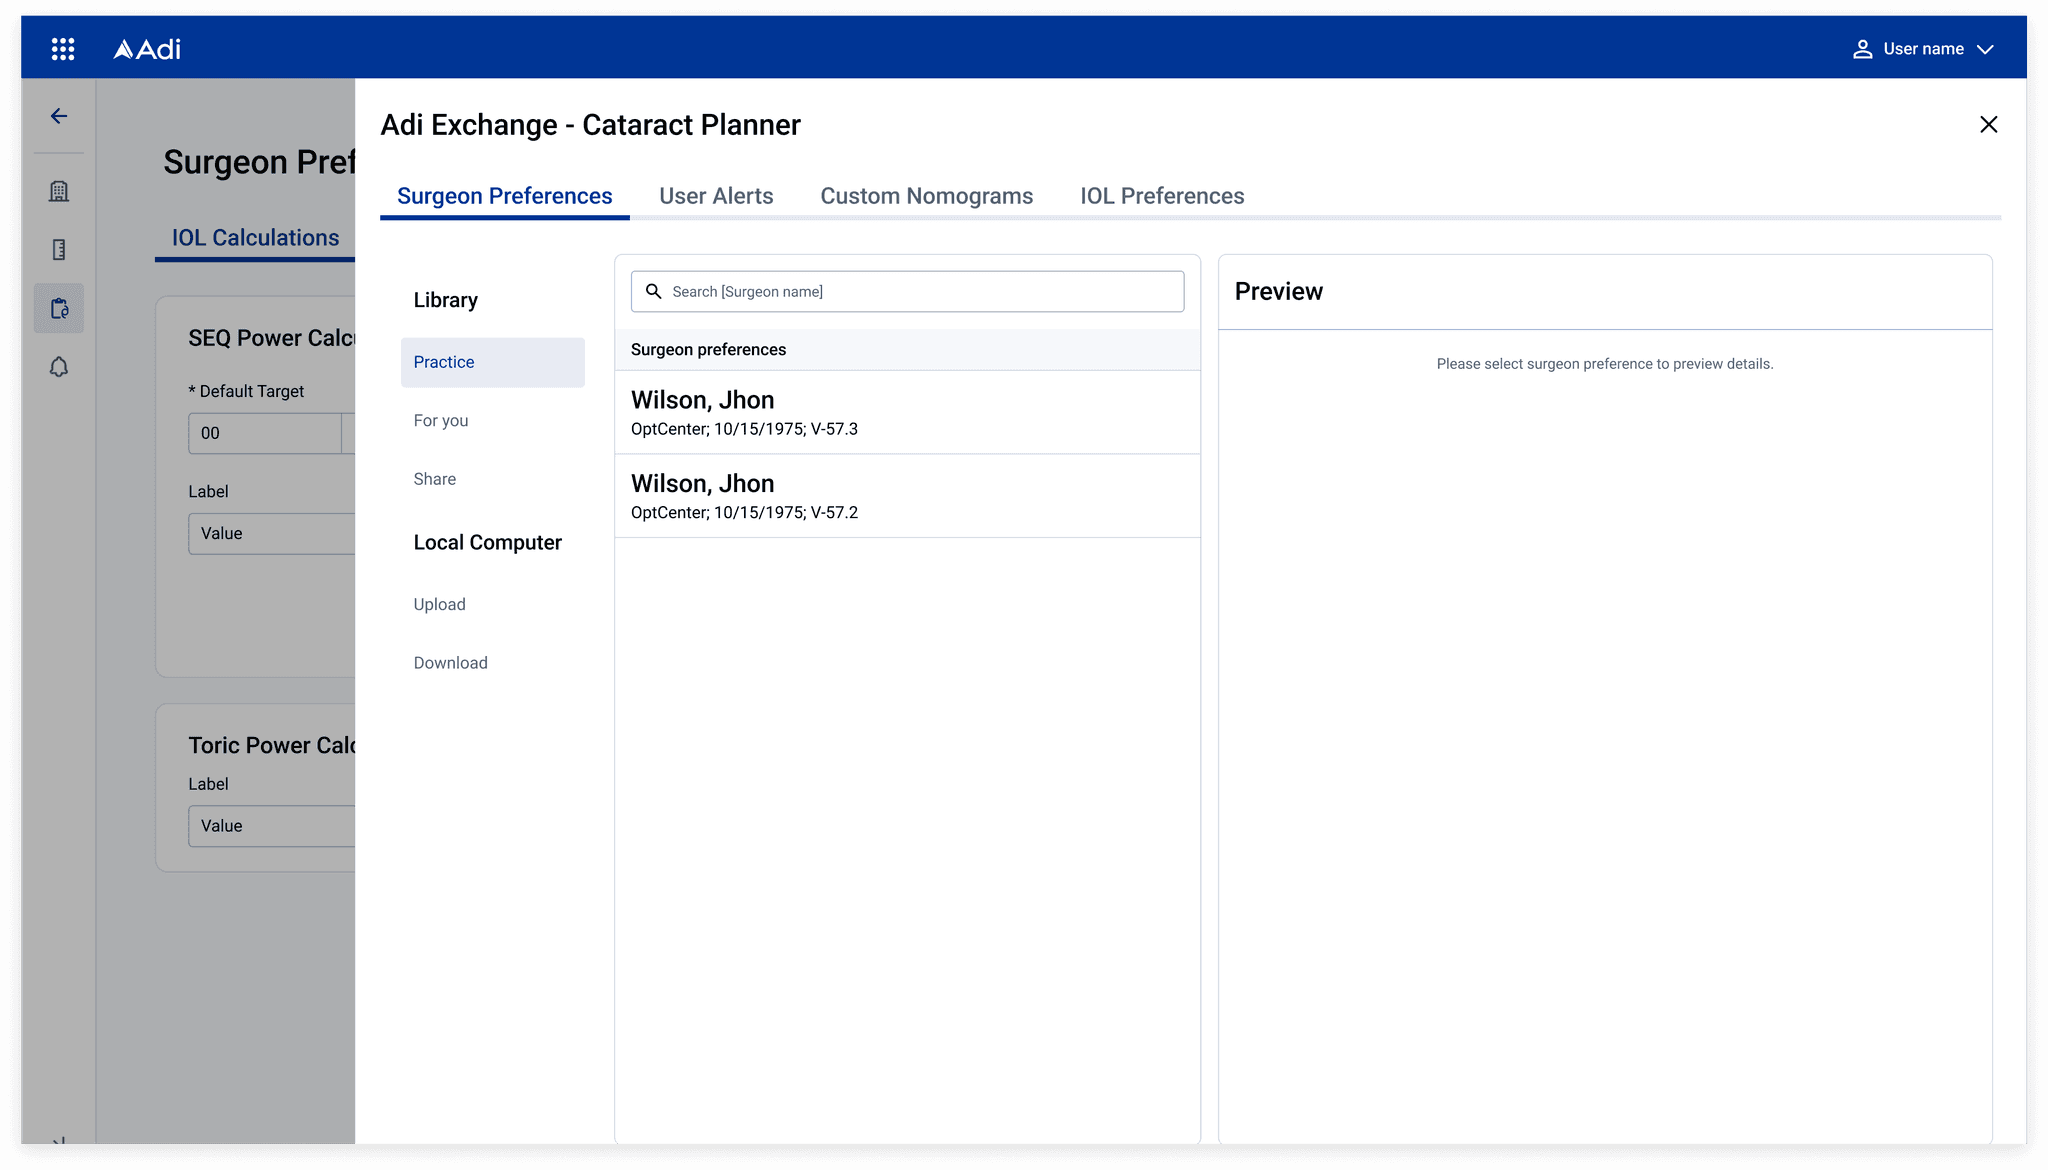
Task: Switch to the User Alerts tab
Action: pyautogui.click(x=716, y=196)
